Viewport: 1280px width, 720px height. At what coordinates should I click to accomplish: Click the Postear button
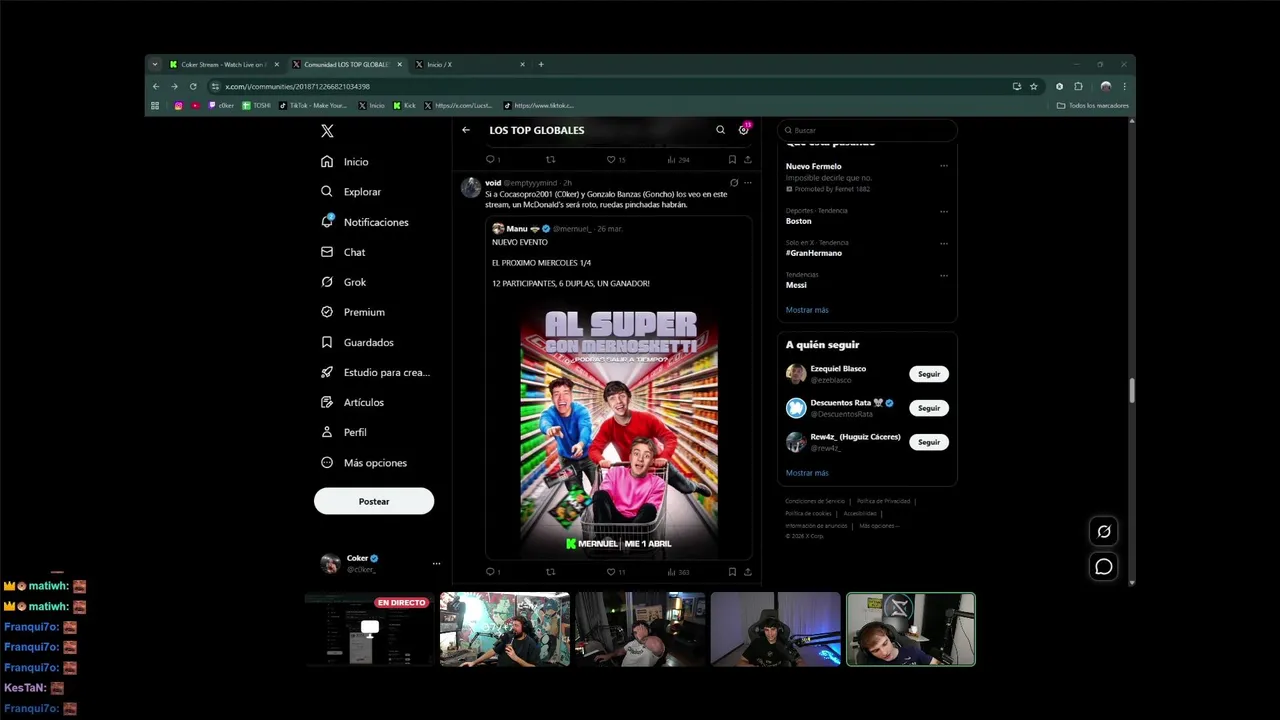coord(374,501)
